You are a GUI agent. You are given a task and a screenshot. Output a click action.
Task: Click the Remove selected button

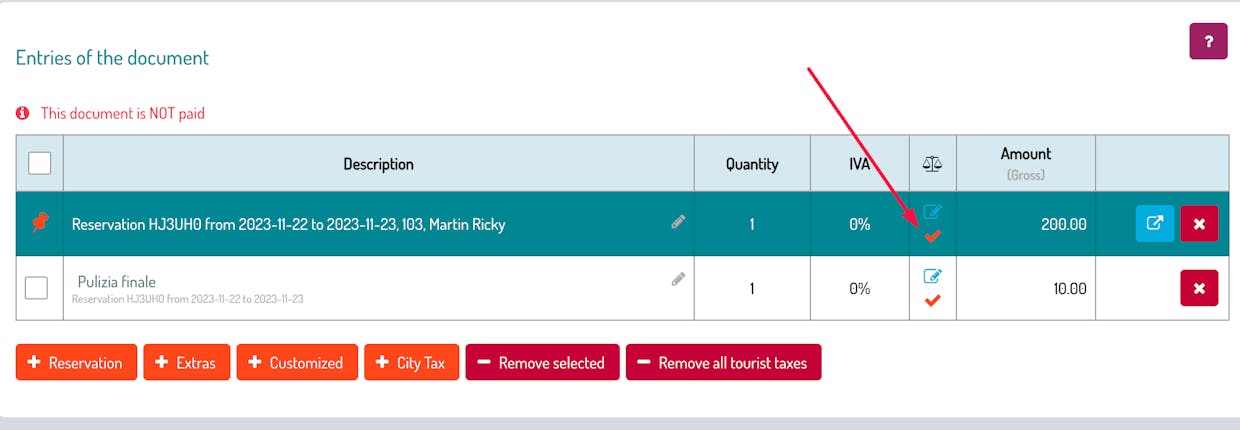[543, 363]
